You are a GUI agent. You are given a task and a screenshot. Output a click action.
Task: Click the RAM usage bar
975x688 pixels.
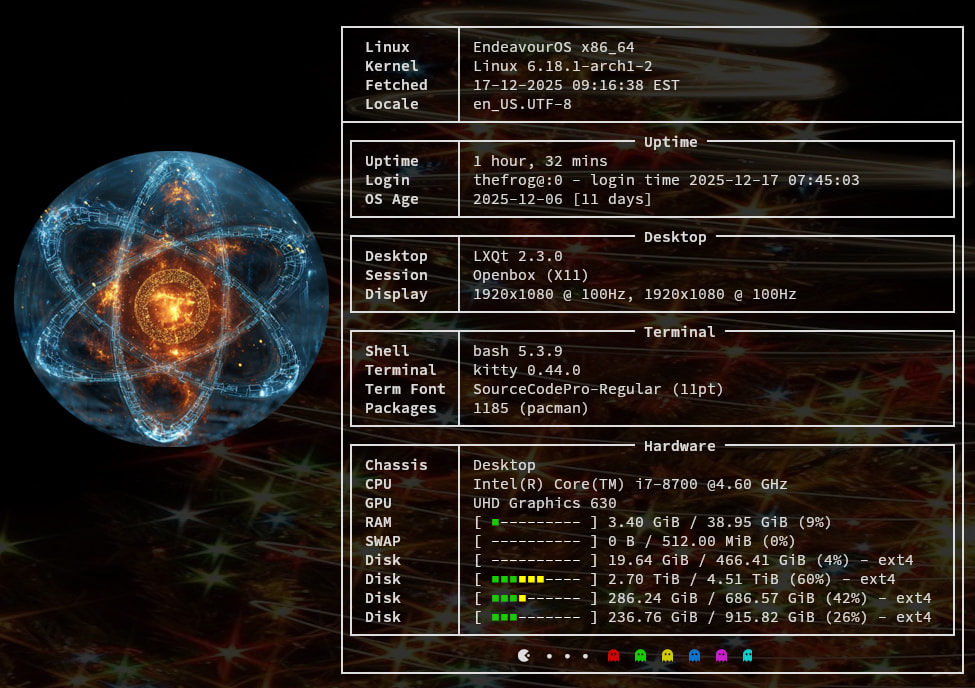pyautogui.click(x=535, y=522)
